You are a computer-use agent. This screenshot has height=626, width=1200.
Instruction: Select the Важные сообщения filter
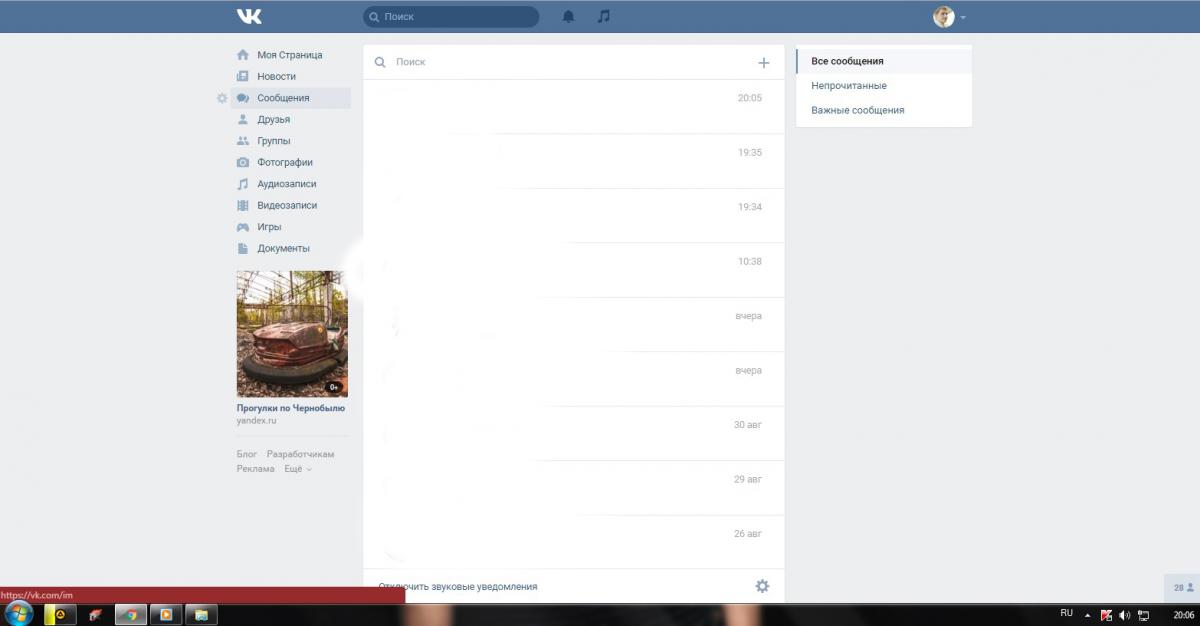[x=884, y=110]
